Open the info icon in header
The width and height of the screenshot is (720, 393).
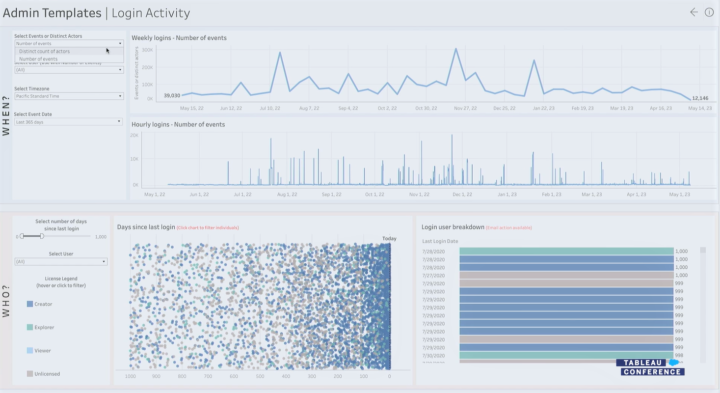coord(709,12)
